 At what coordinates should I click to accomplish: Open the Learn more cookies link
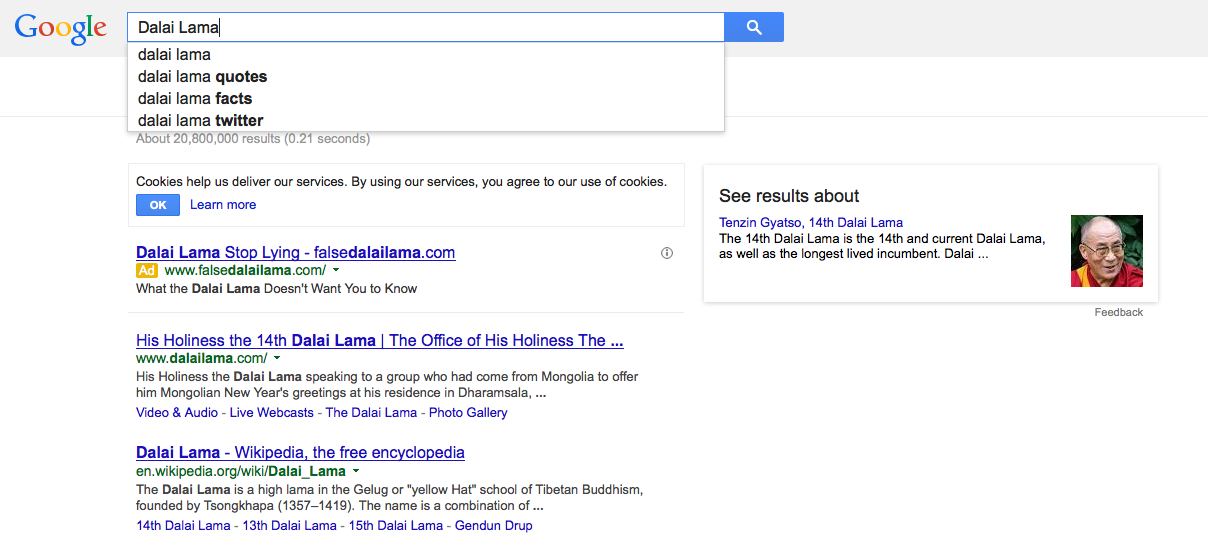(223, 205)
